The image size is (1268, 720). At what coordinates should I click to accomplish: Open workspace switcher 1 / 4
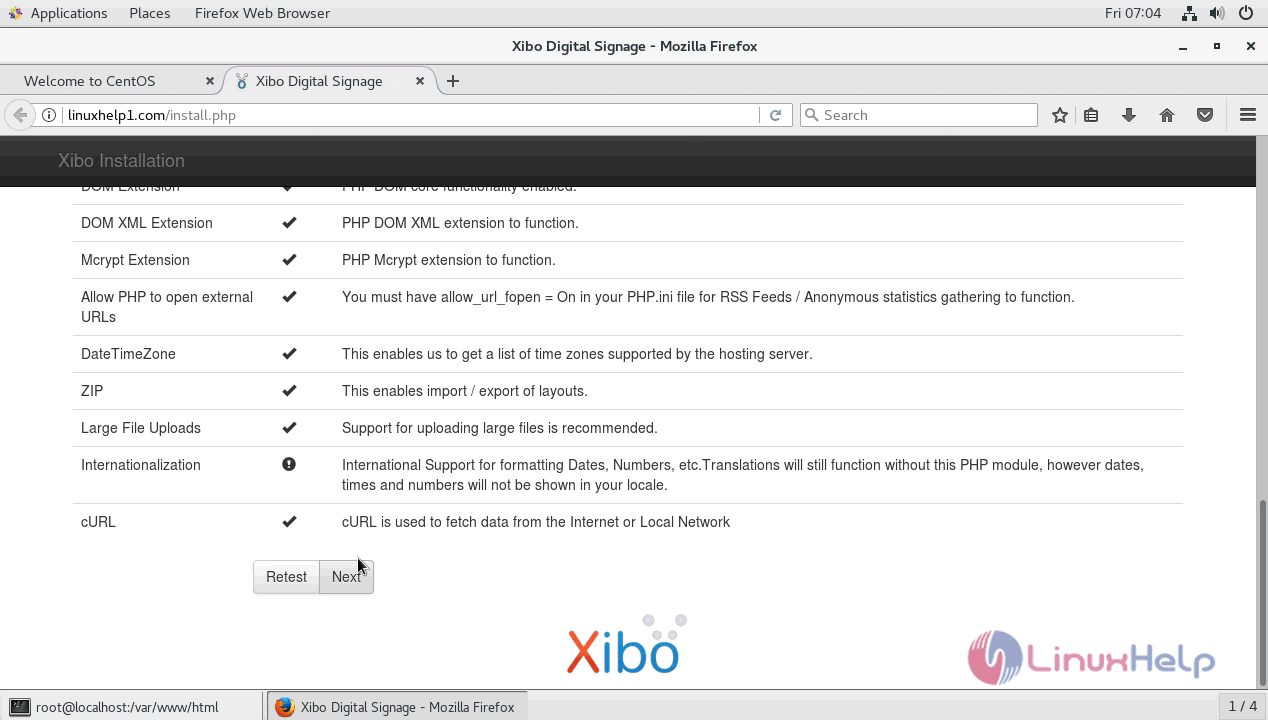1242,707
